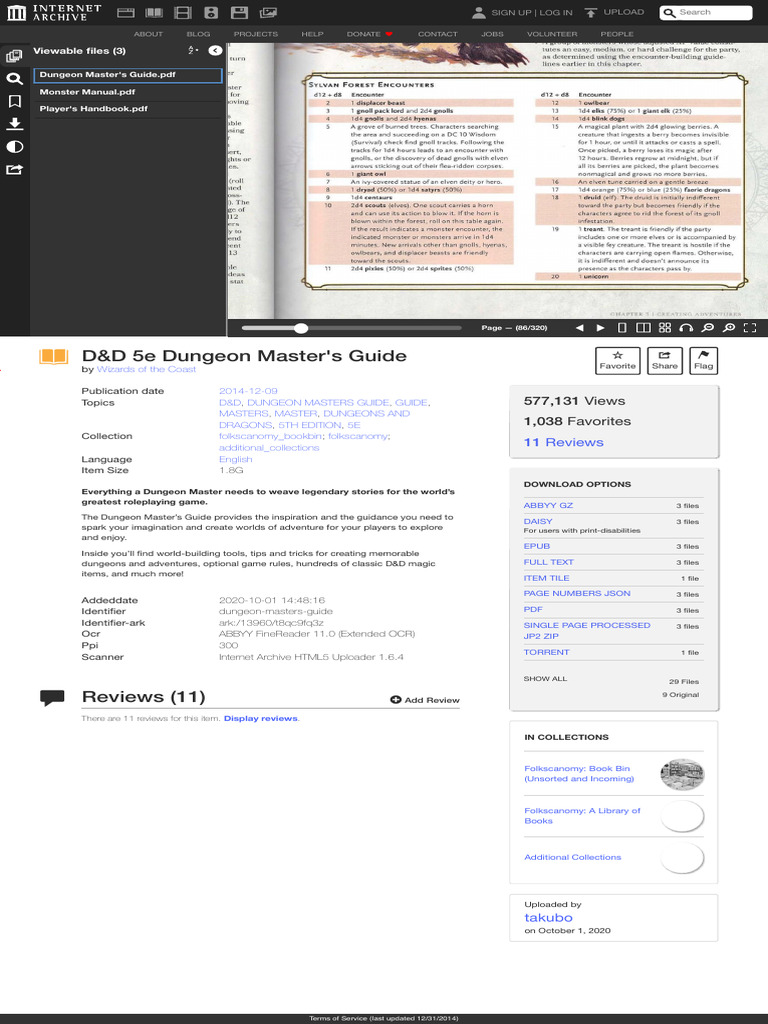
Task: Expand SHOW ALL download files
Action: [x=545, y=679]
